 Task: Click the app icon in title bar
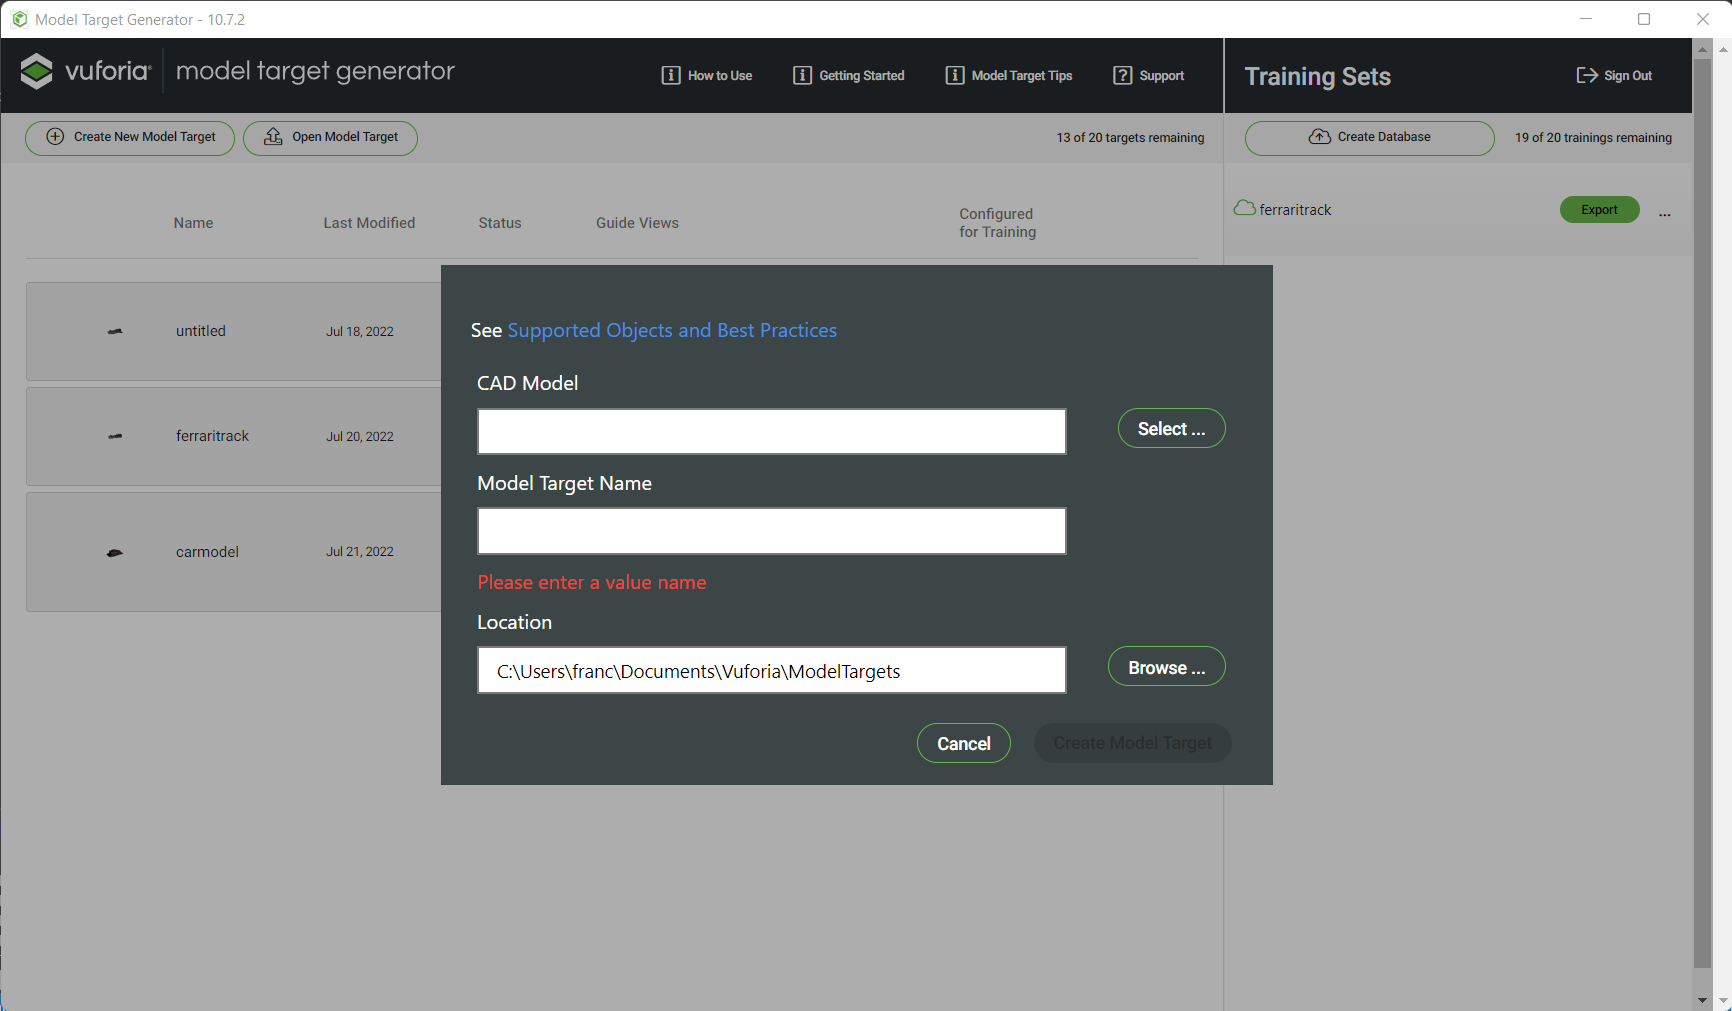coord(20,19)
